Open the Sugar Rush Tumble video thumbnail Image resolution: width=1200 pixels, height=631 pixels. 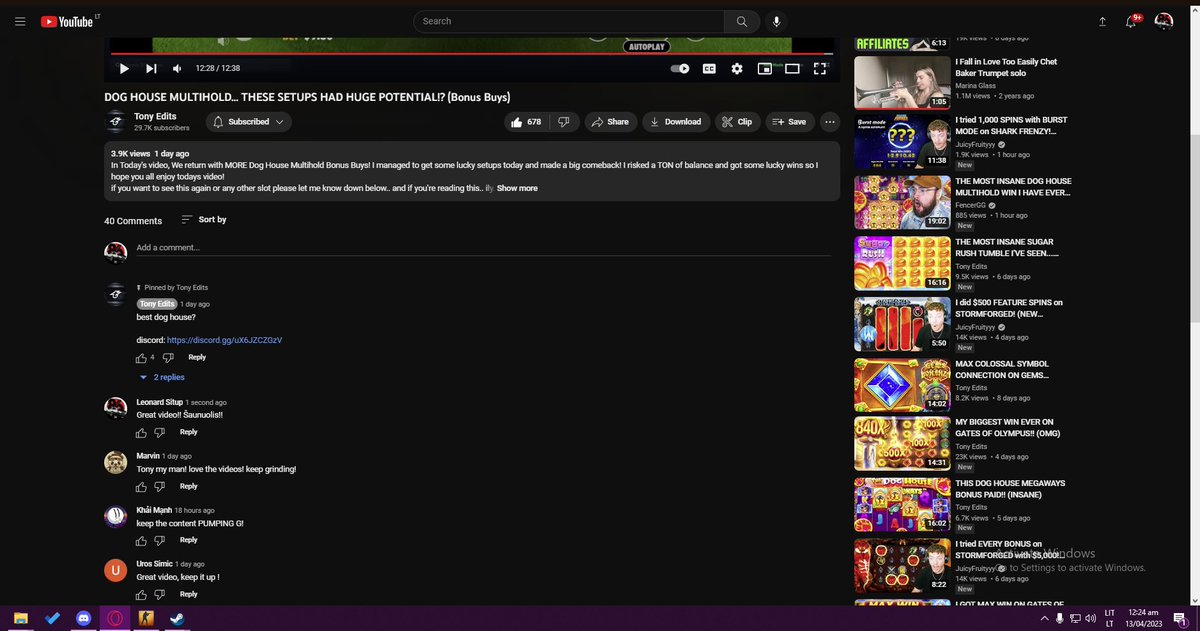(902, 262)
